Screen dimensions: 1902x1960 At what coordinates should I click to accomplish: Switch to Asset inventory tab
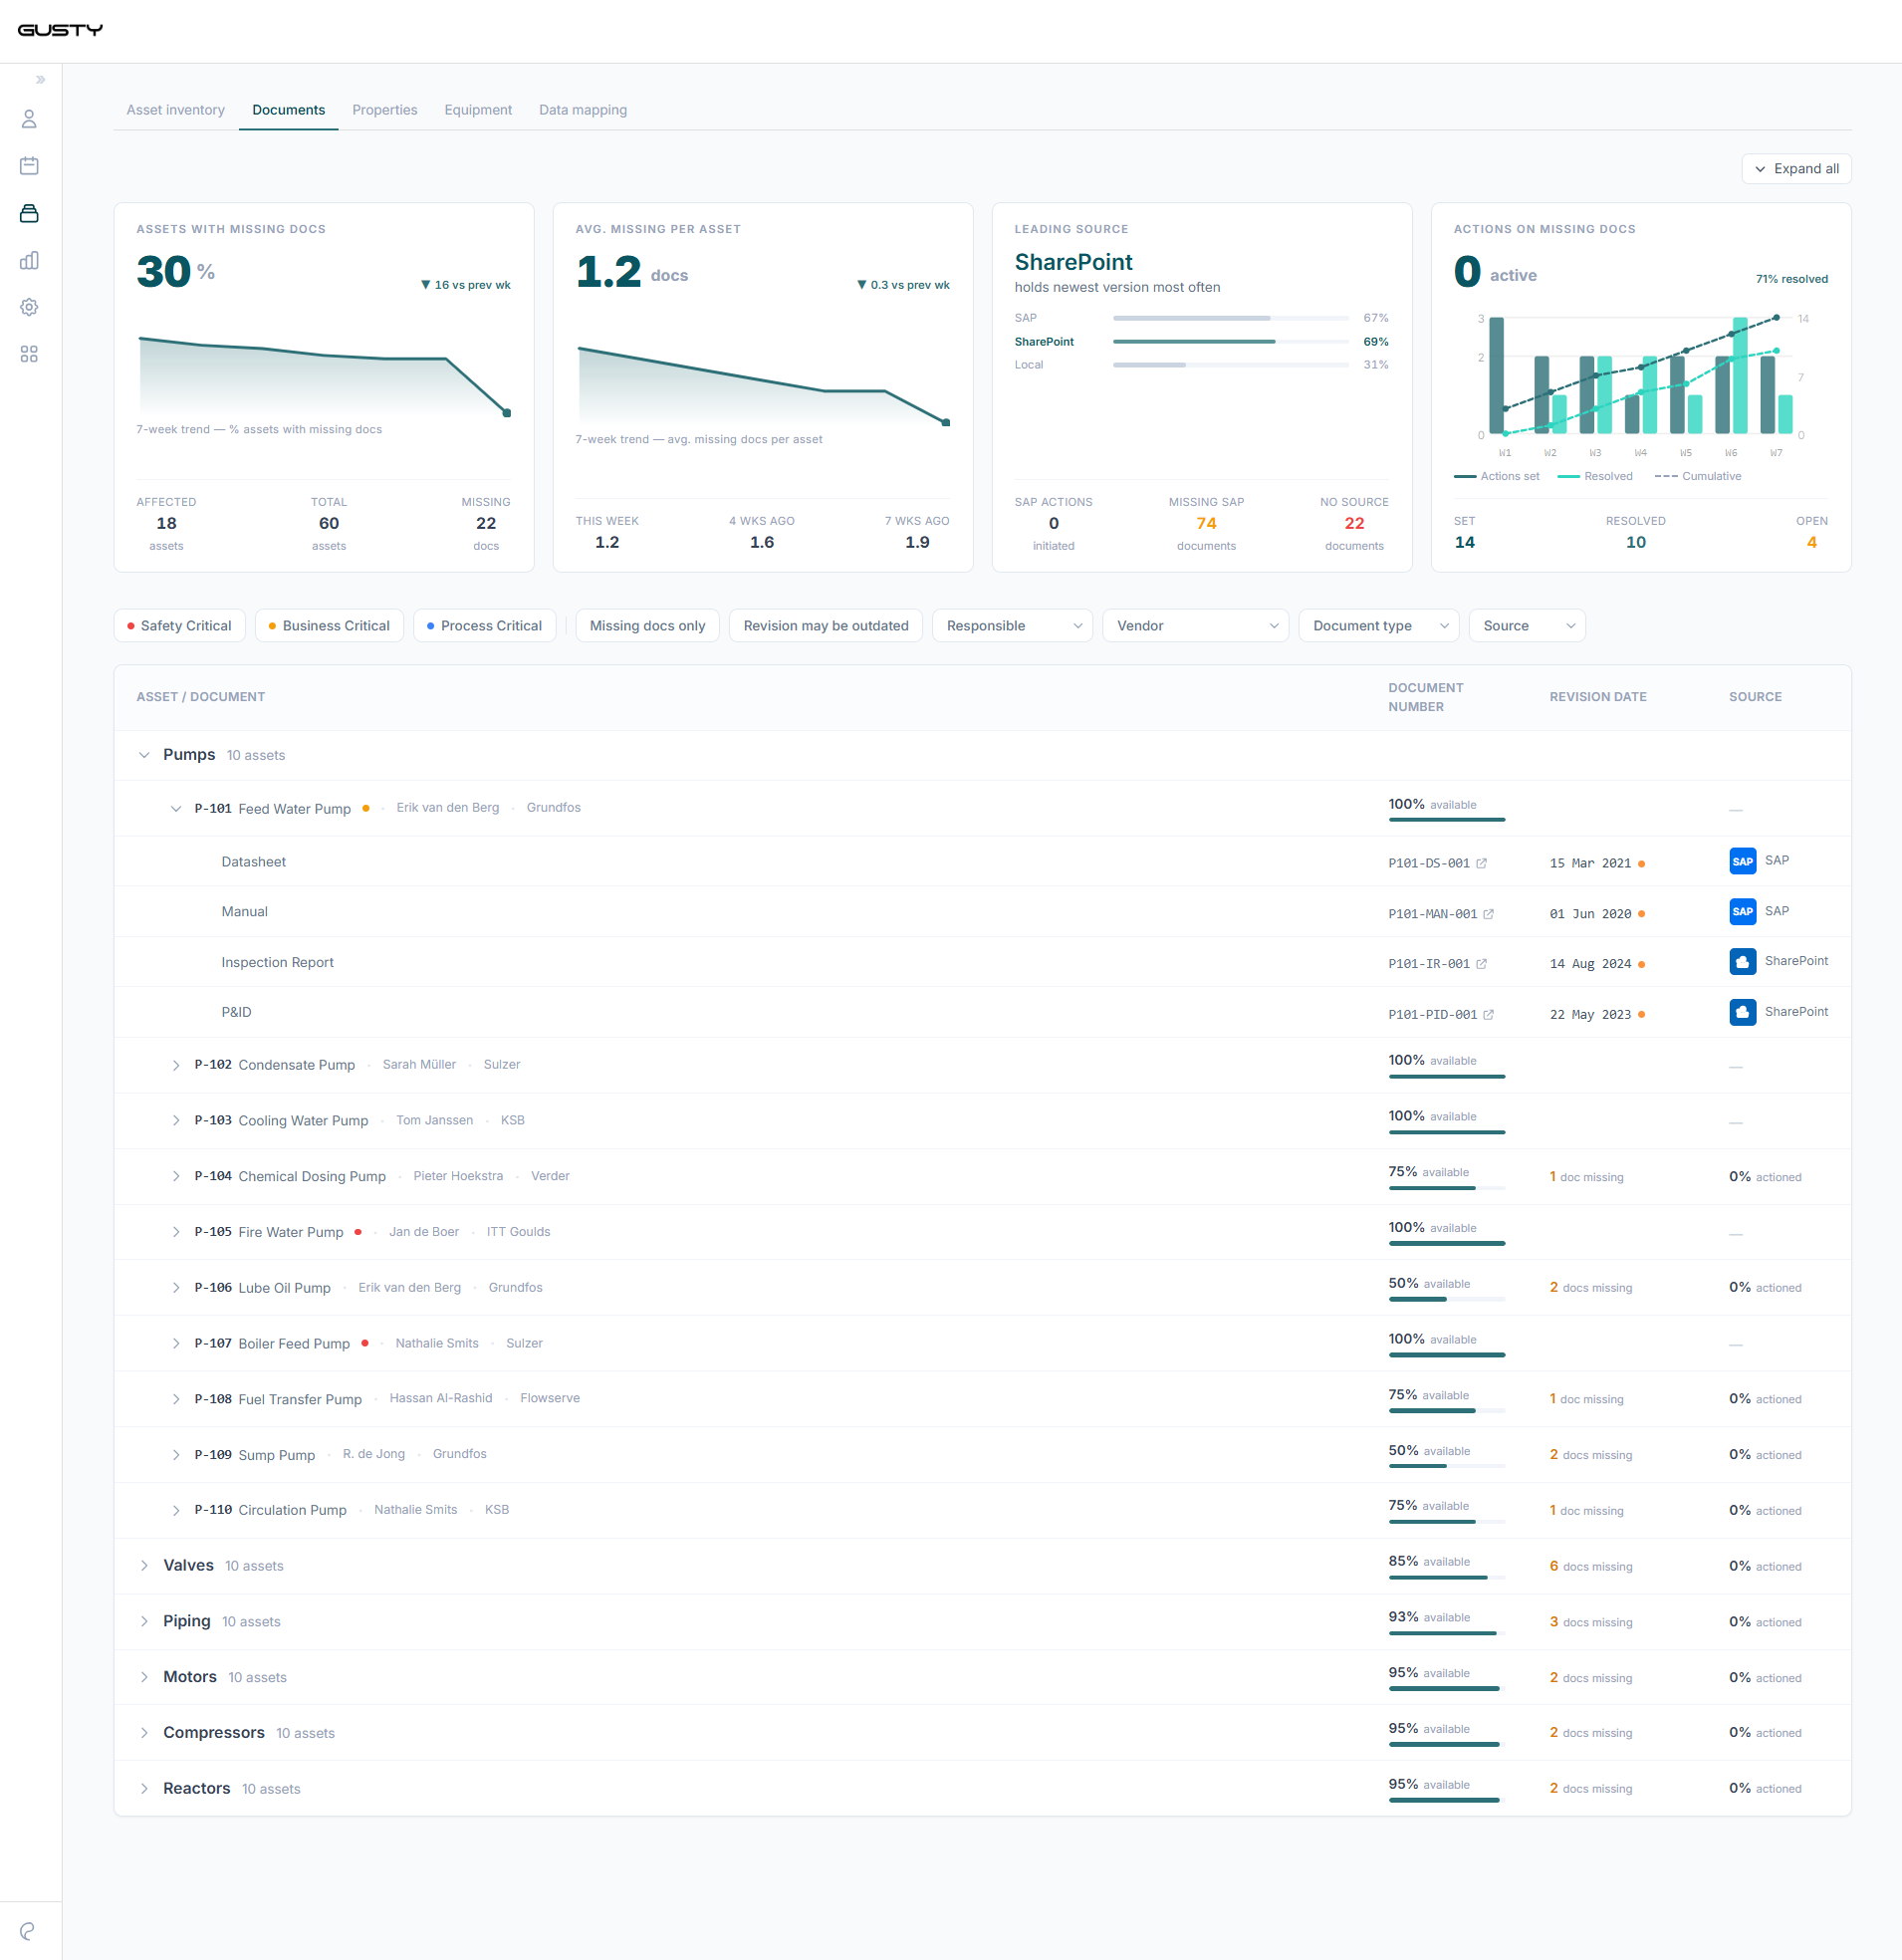tap(175, 110)
